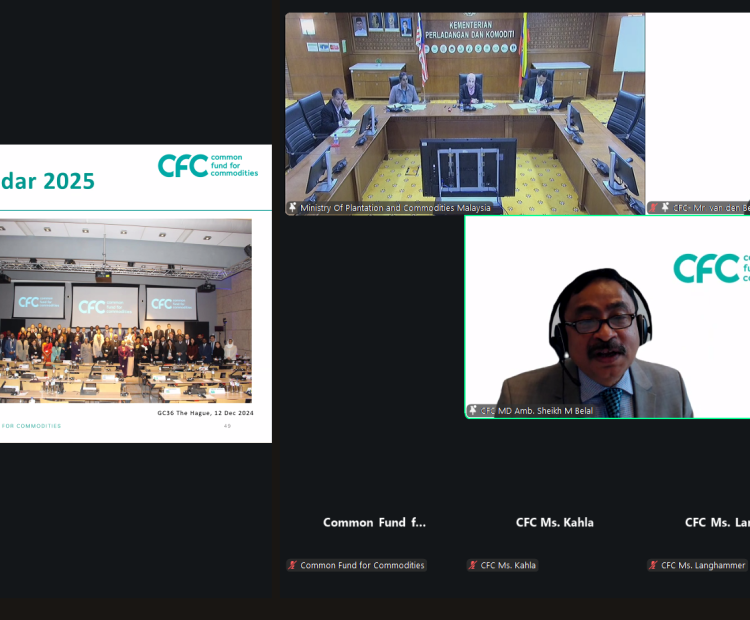Click the large 'Common Fund f...' participant name
750x620 pixels.
pos(374,522)
